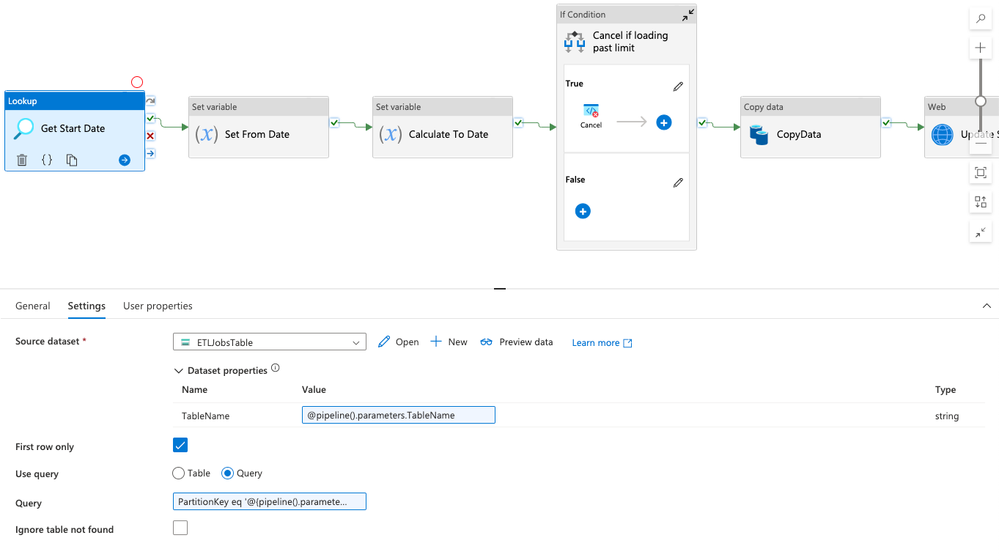Delete the Get Start Date lookup activity
The image size is (999, 560).
pyautogui.click(x=22, y=160)
